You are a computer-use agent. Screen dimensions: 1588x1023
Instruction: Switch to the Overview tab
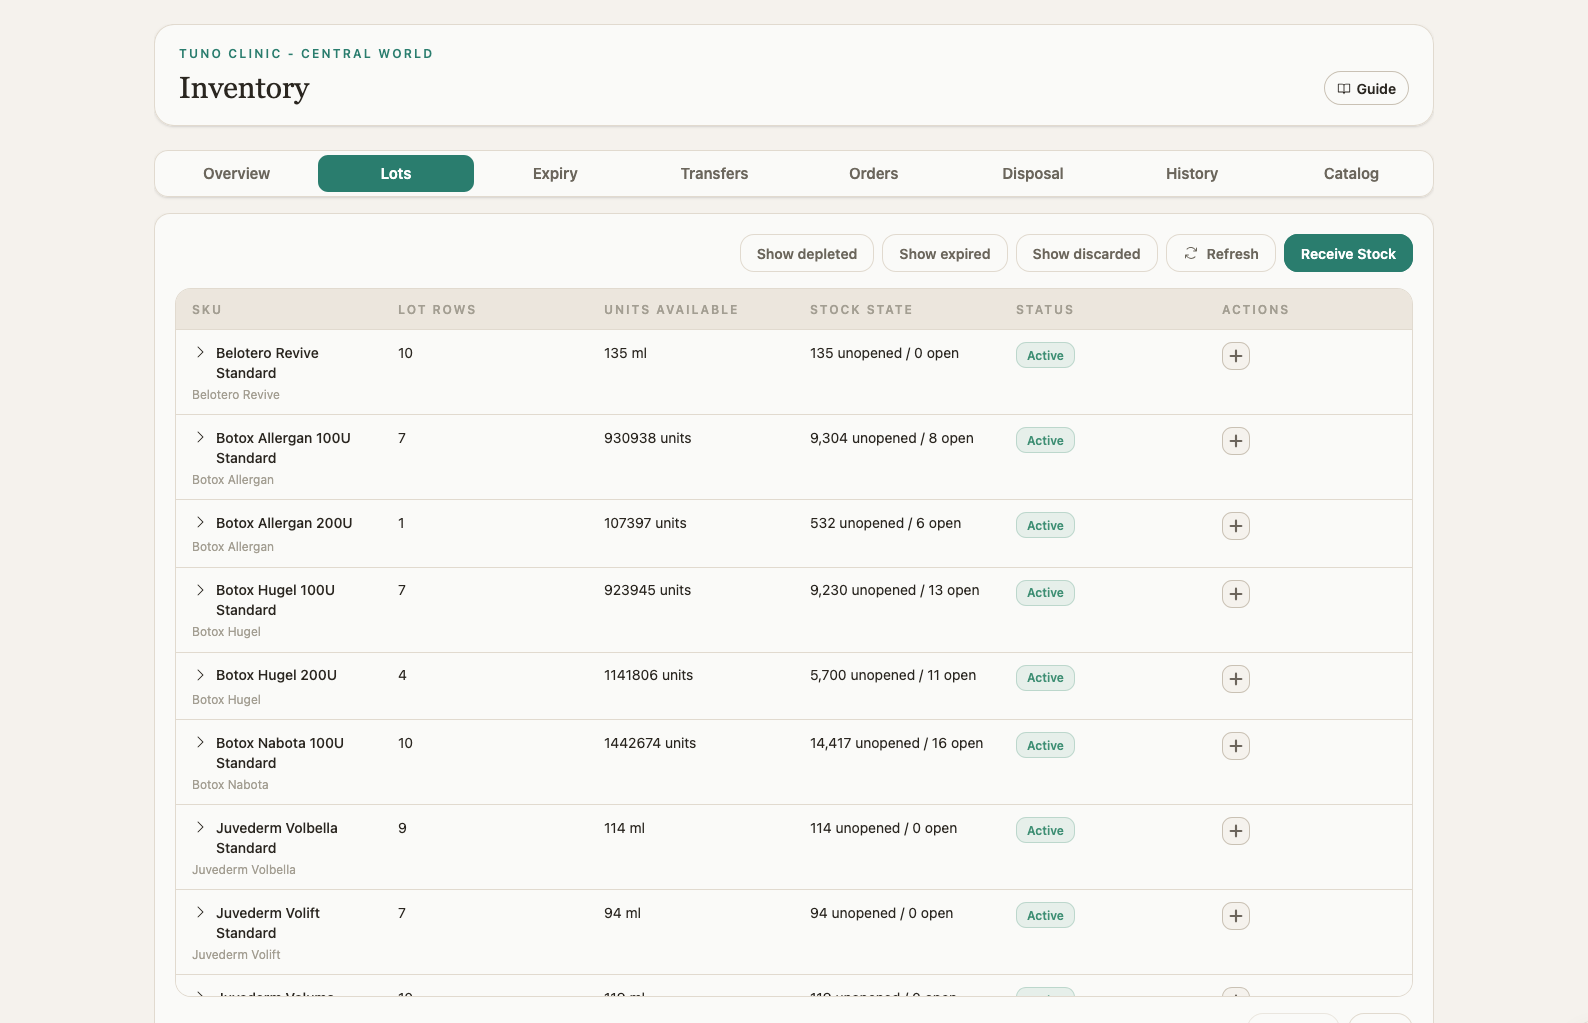click(237, 173)
